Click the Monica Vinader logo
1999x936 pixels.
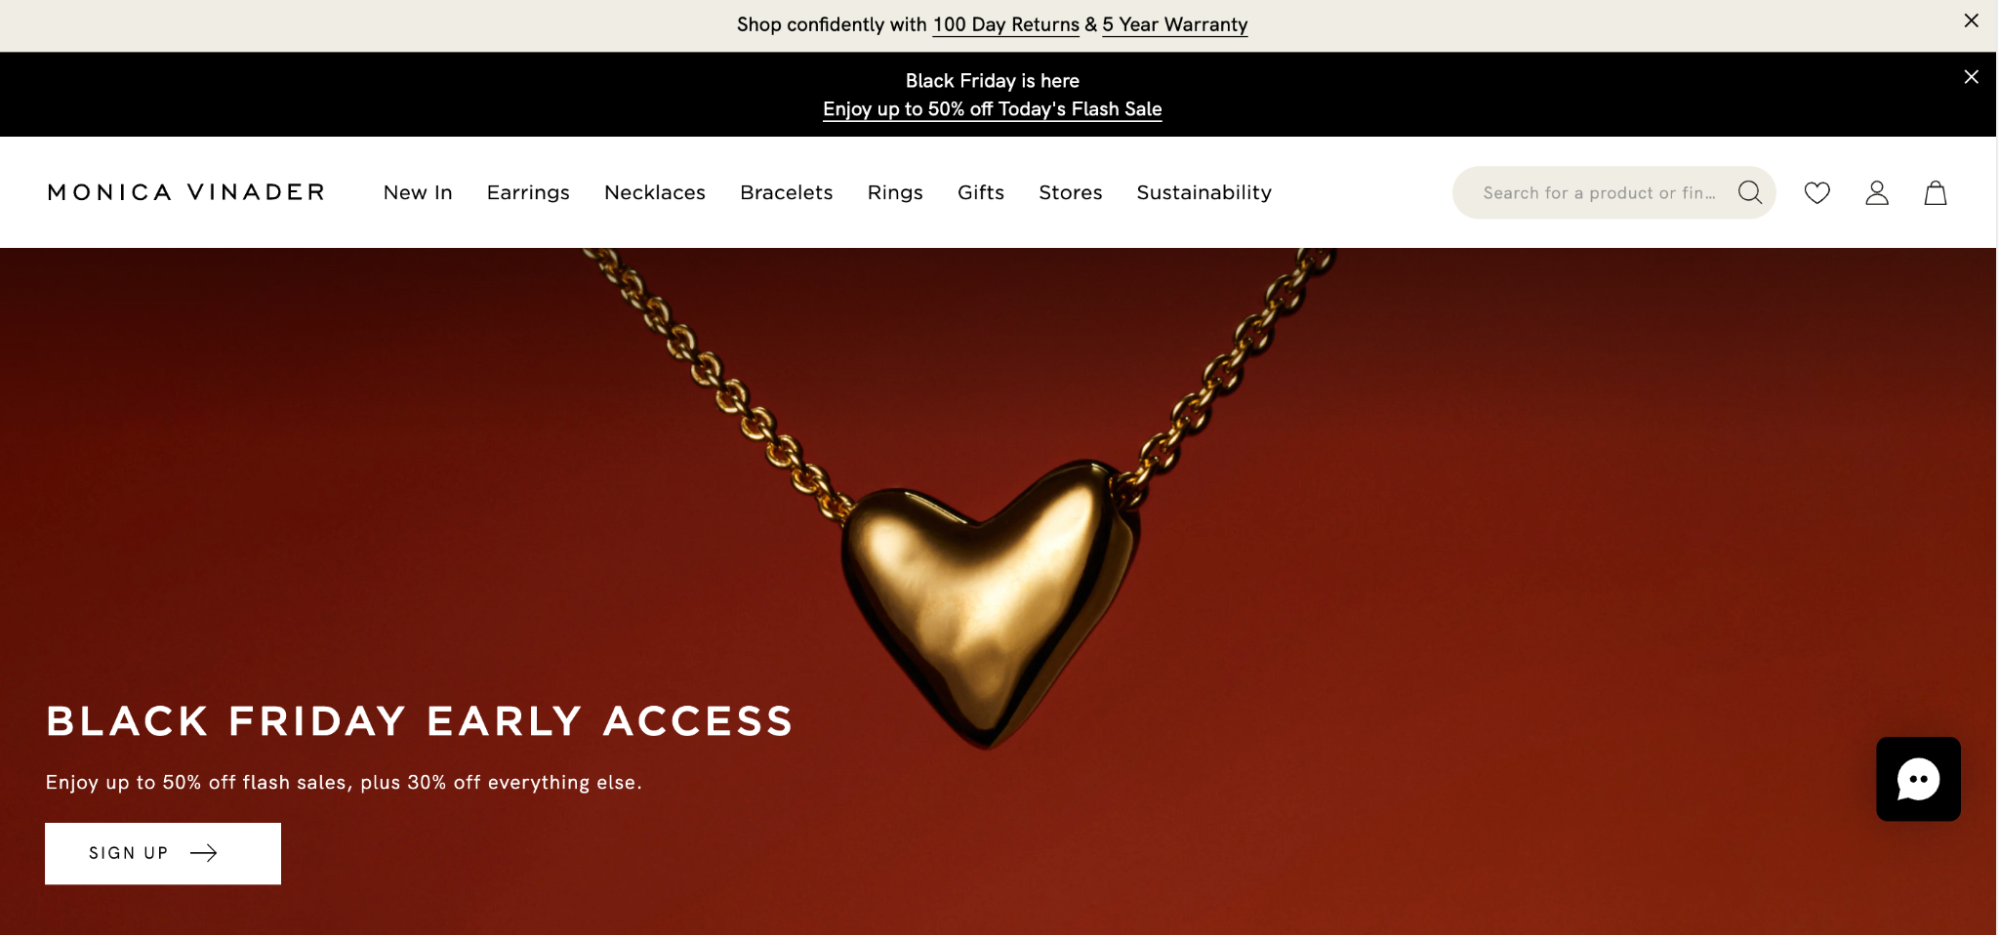(x=186, y=192)
